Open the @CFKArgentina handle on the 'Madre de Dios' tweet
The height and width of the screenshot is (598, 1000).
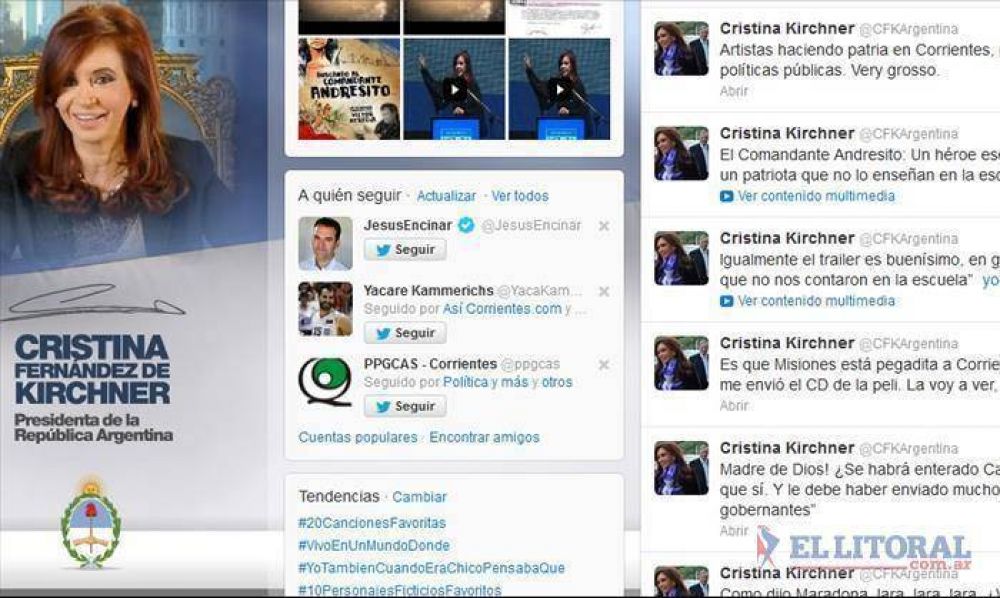[x=909, y=448]
